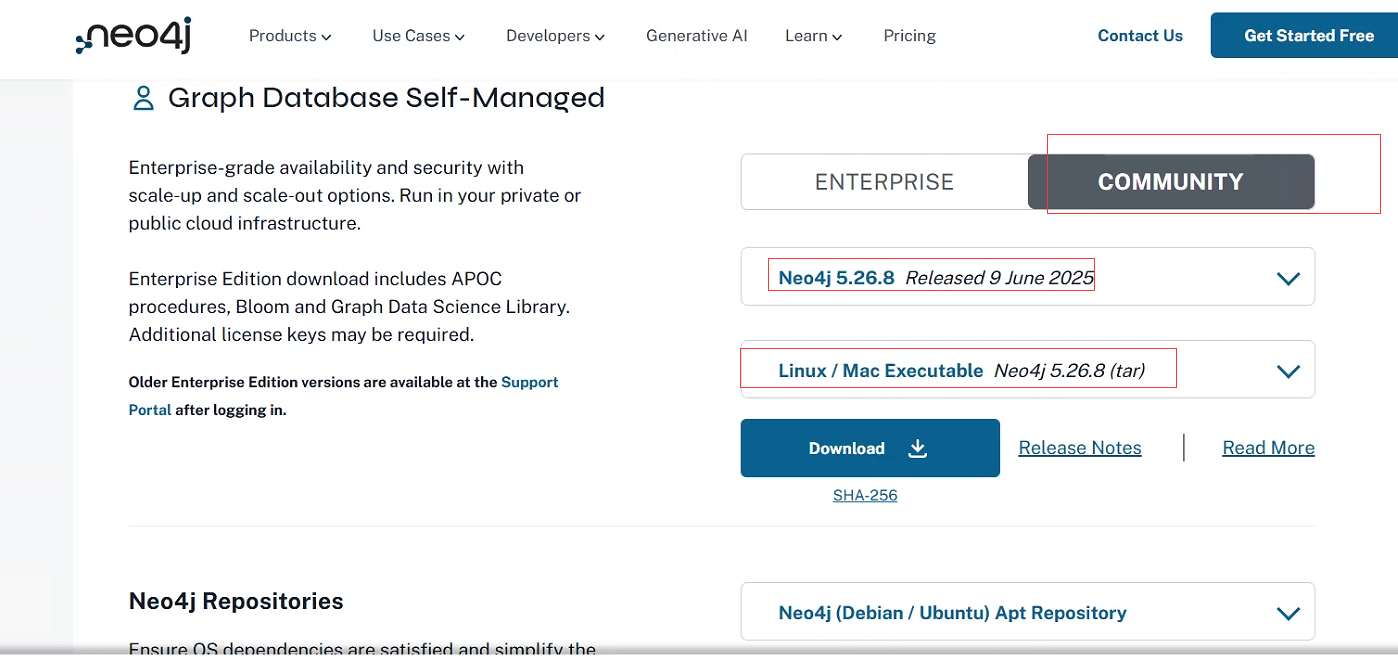The height and width of the screenshot is (657, 1398).
Task: Click the download arrow icon on Download button
Action: pos(918,449)
